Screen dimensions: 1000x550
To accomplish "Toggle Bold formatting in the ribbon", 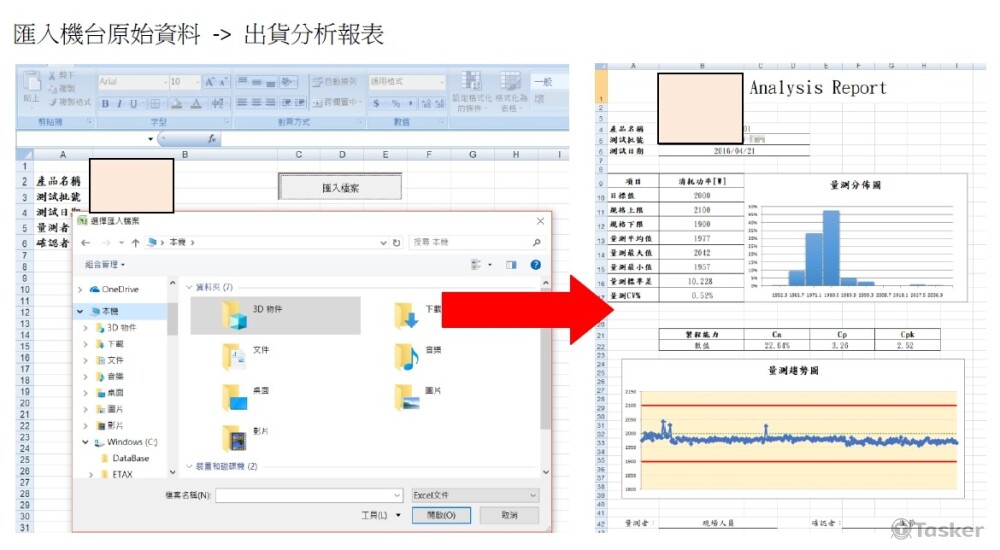I will [x=105, y=103].
